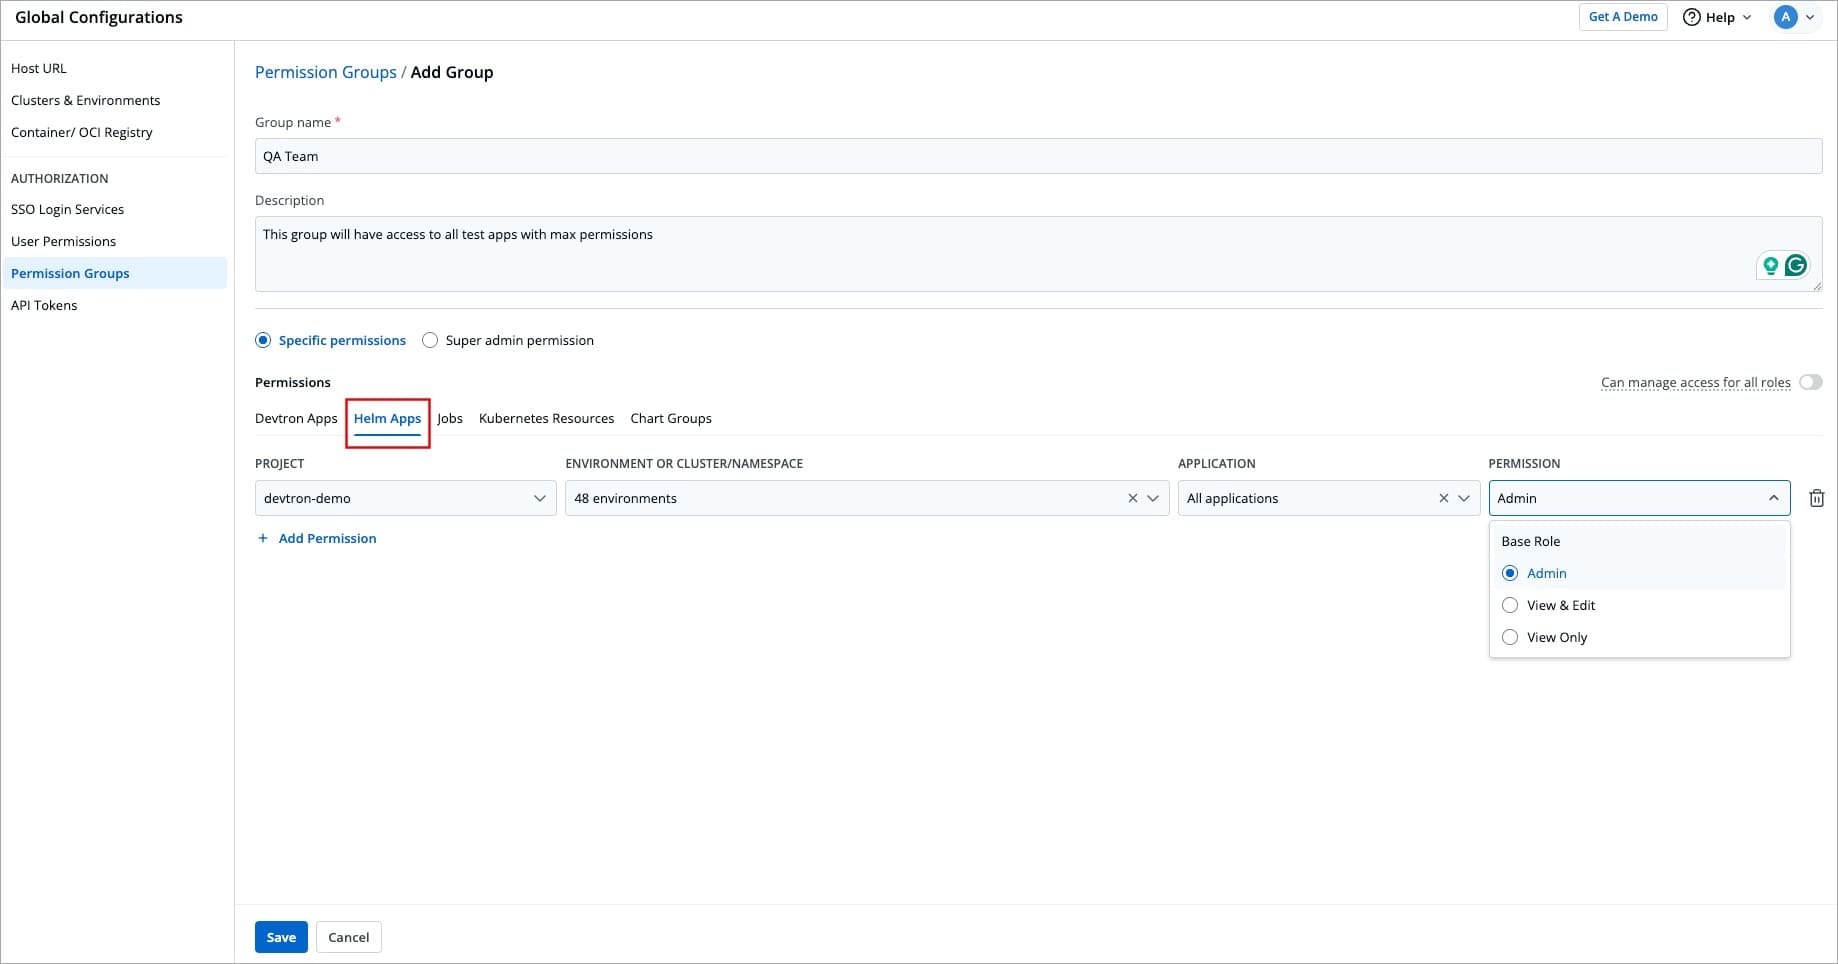Expand the devtron-demo project dropdown
The height and width of the screenshot is (964, 1838).
[x=539, y=498]
